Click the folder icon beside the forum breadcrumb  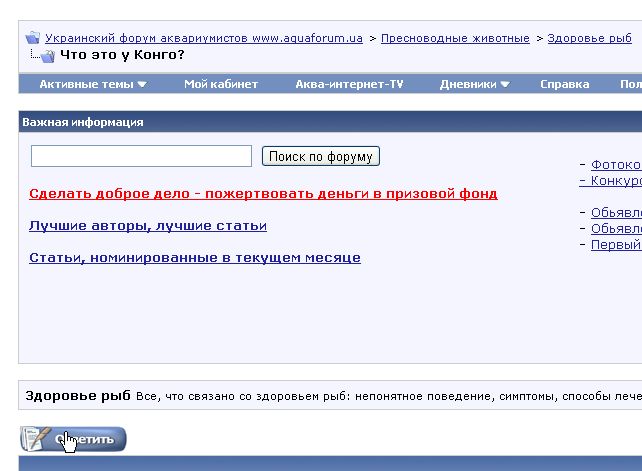pos(33,38)
